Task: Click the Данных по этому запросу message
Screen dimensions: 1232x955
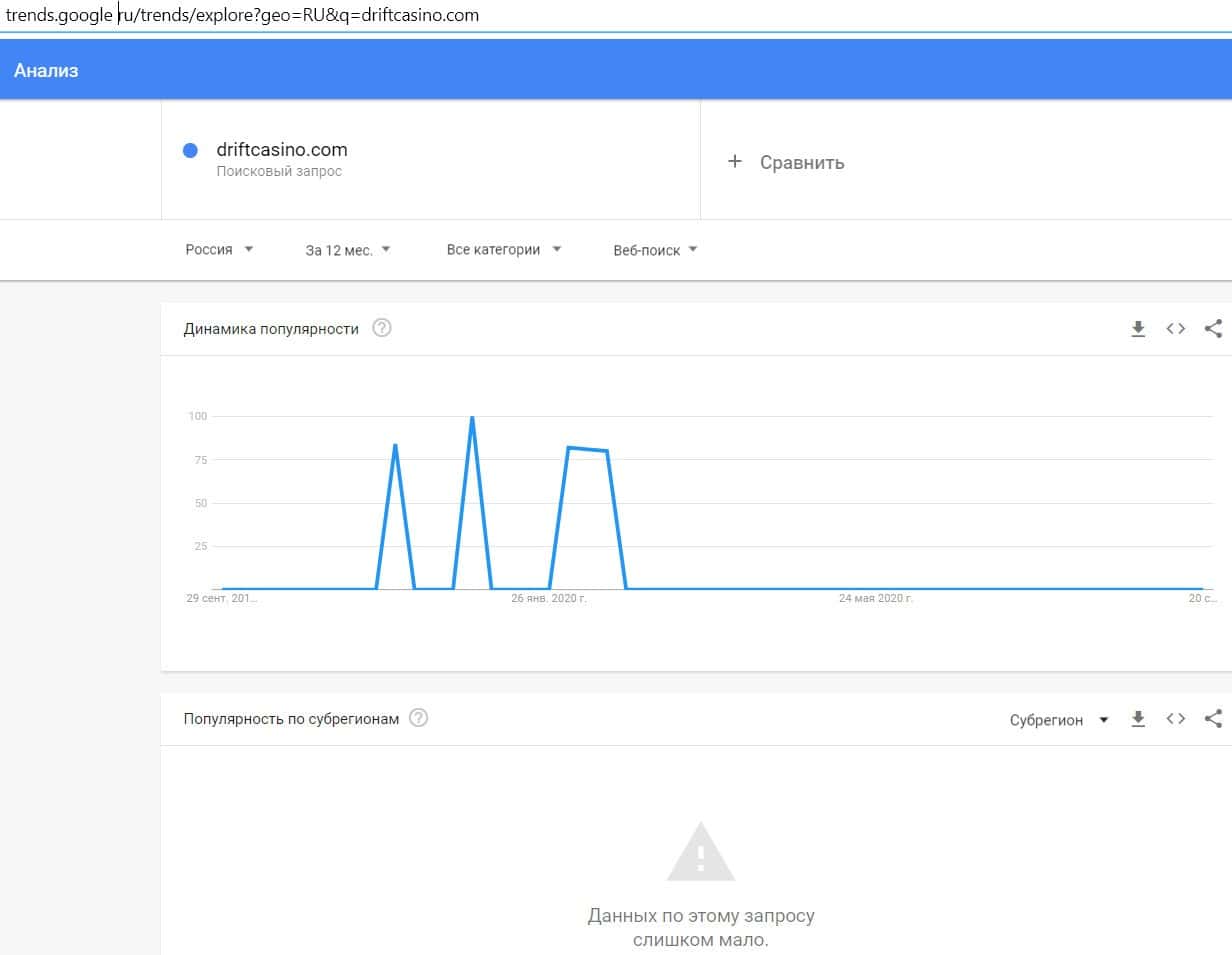Action: tap(701, 927)
